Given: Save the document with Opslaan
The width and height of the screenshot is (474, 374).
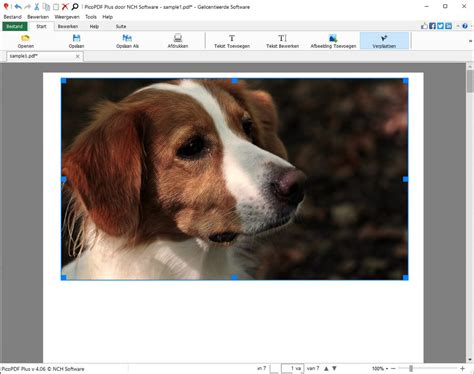Looking at the screenshot, I should pyautogui.click(x=76, y=41).
